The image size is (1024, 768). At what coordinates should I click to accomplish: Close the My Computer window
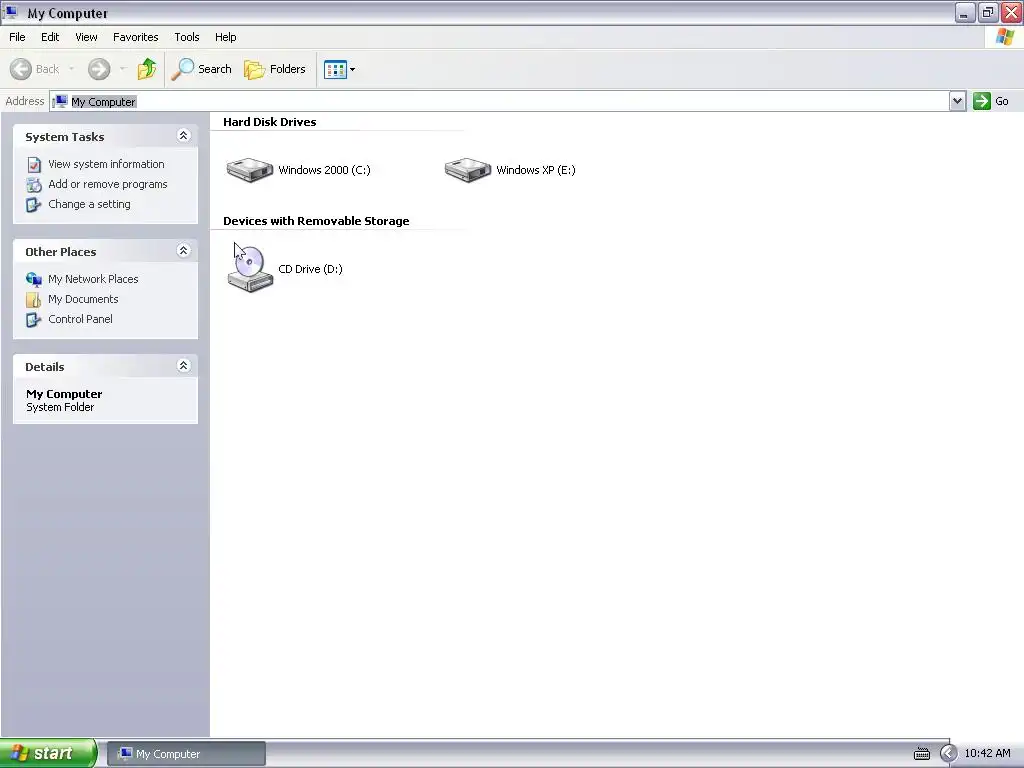coord(1012,12)
